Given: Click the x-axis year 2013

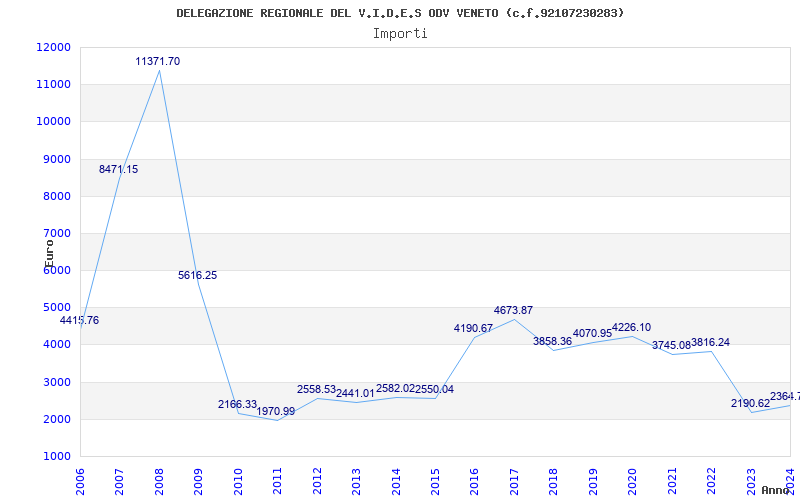Looking at the screenshot, I should [x=356, y=480].
